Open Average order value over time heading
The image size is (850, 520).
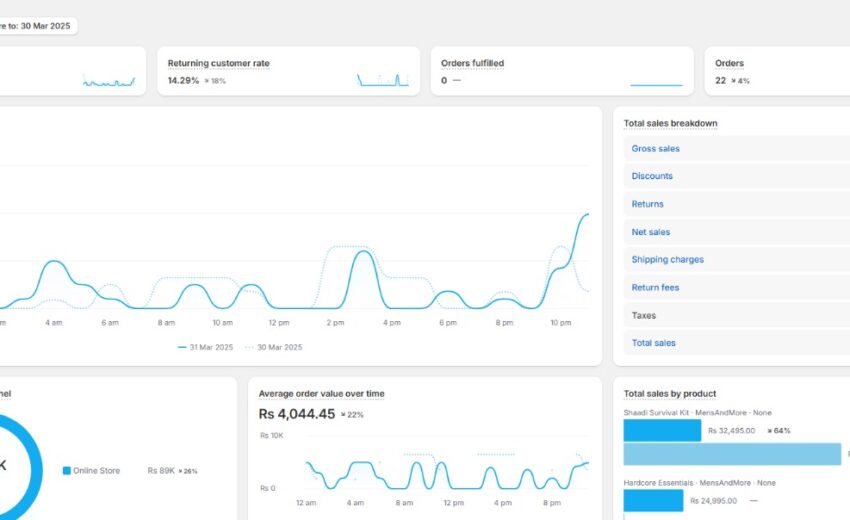[321, 394]
